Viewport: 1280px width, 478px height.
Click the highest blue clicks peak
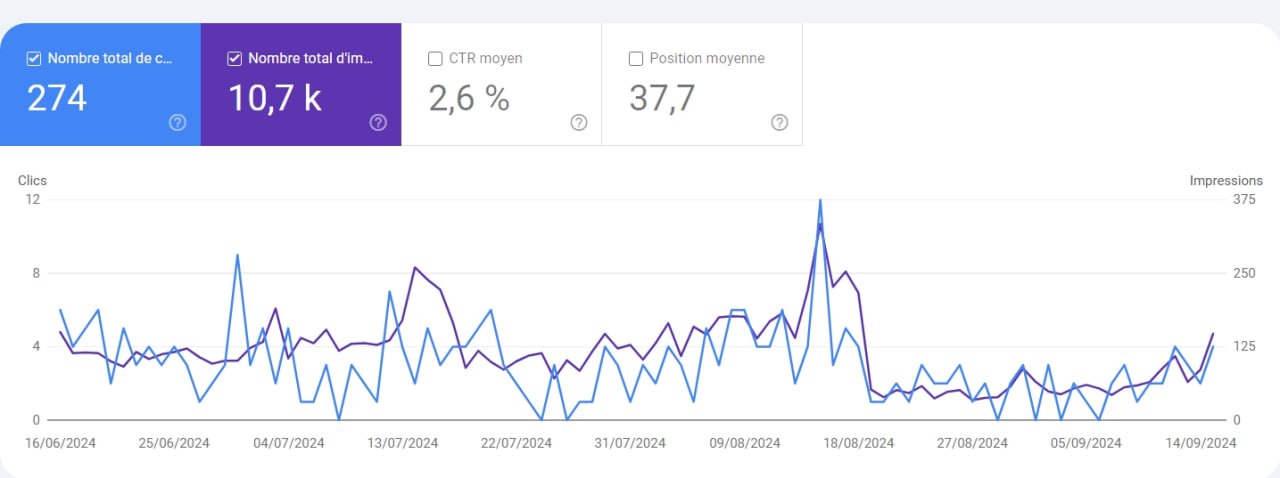(x=820, y=200)
